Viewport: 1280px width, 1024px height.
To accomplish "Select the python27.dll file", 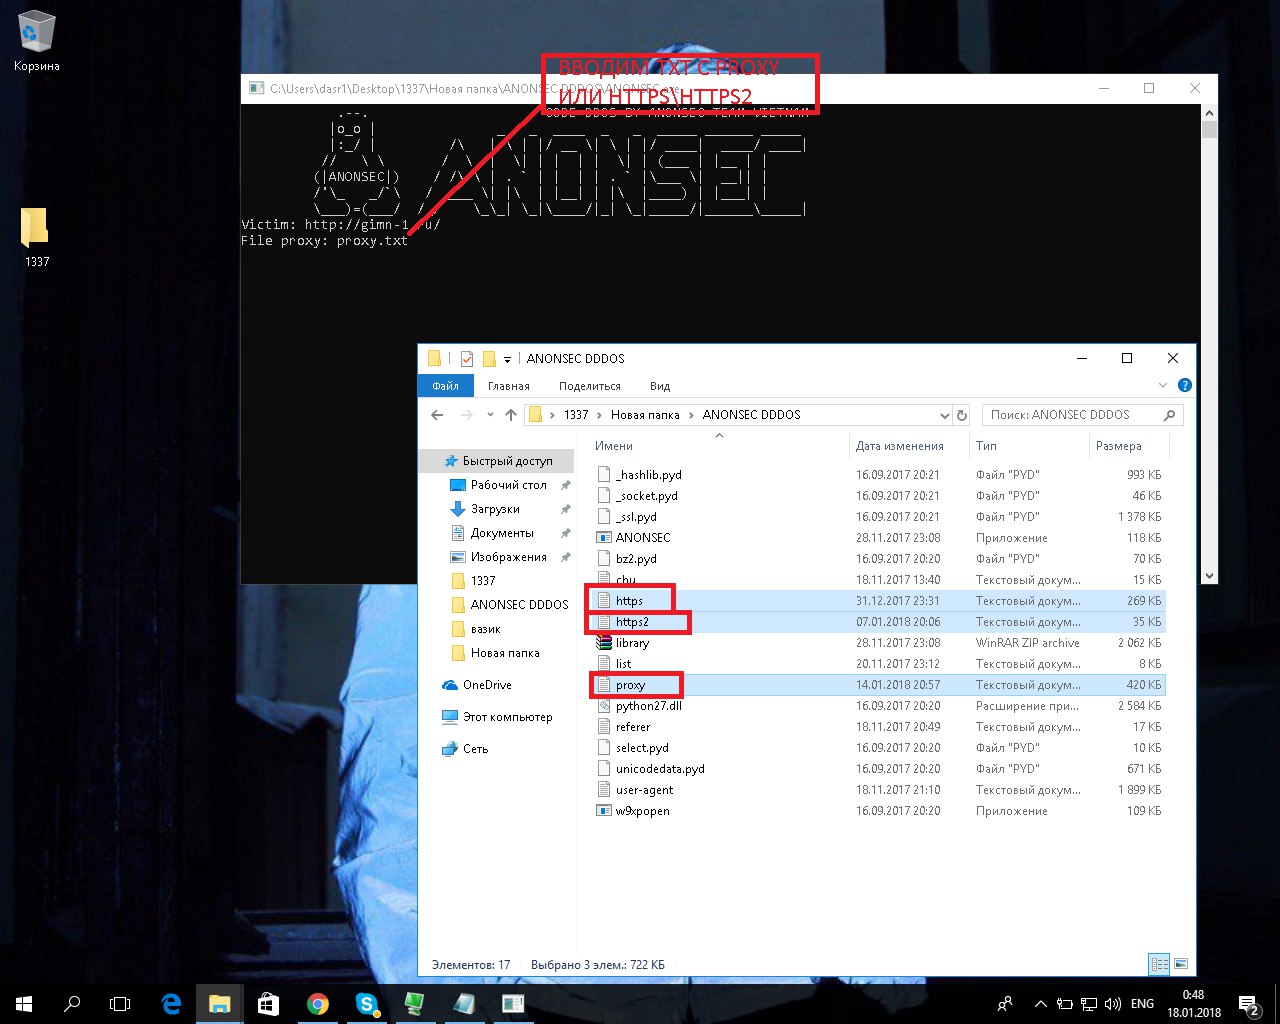I will click(648, 706).
